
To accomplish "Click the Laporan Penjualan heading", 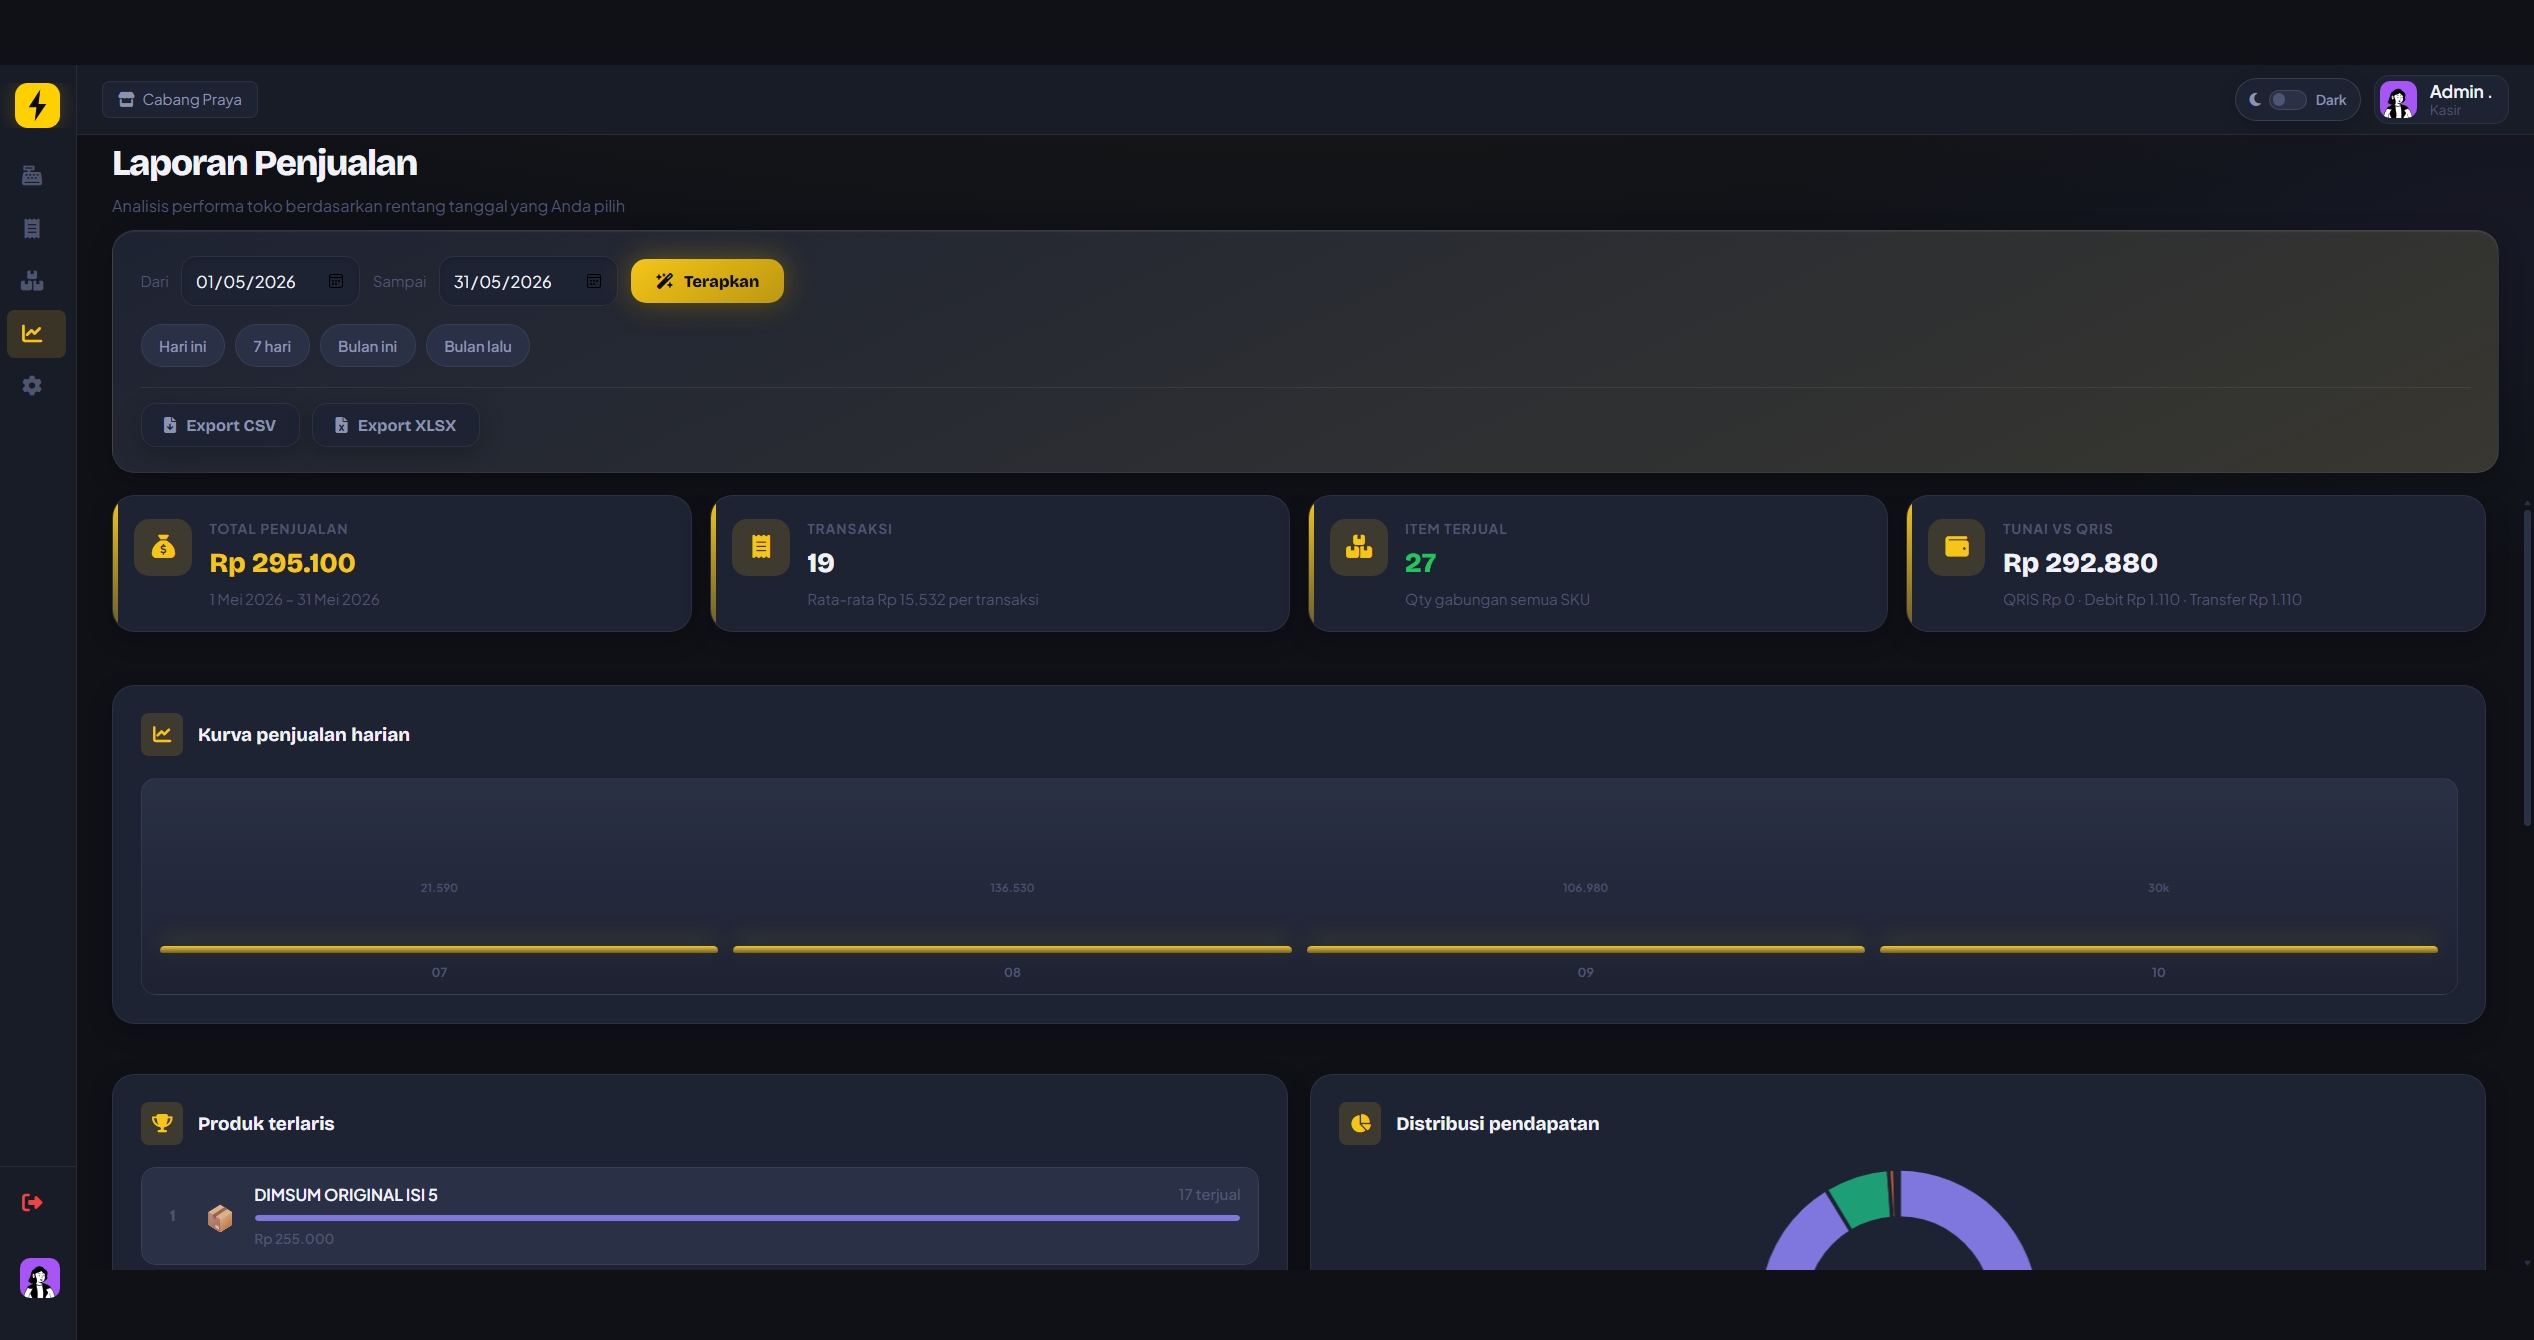I will [265, 163].
